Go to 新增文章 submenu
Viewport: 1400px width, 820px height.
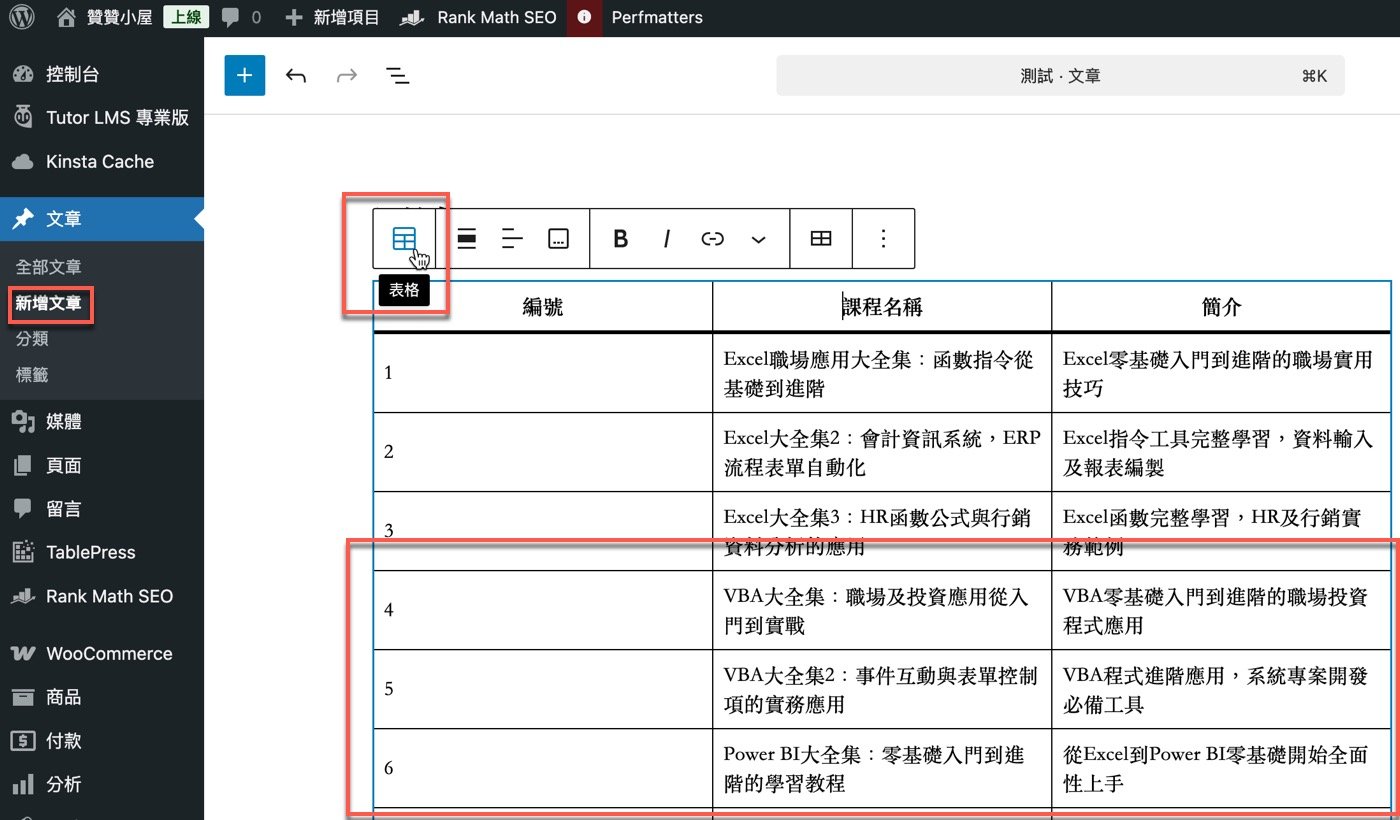[49, 303]
